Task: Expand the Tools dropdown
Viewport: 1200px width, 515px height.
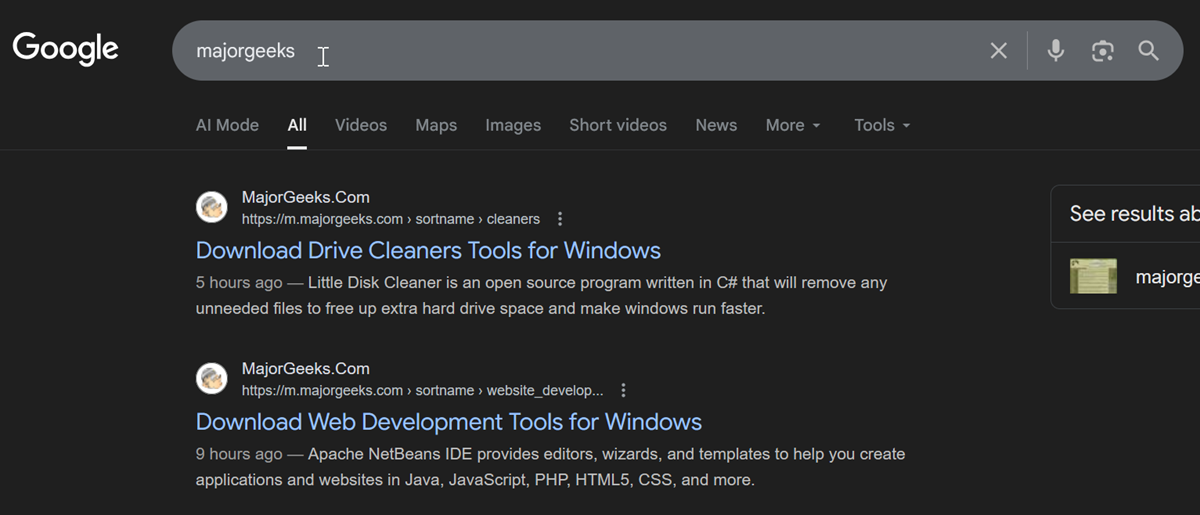Action: pos(882,125)
